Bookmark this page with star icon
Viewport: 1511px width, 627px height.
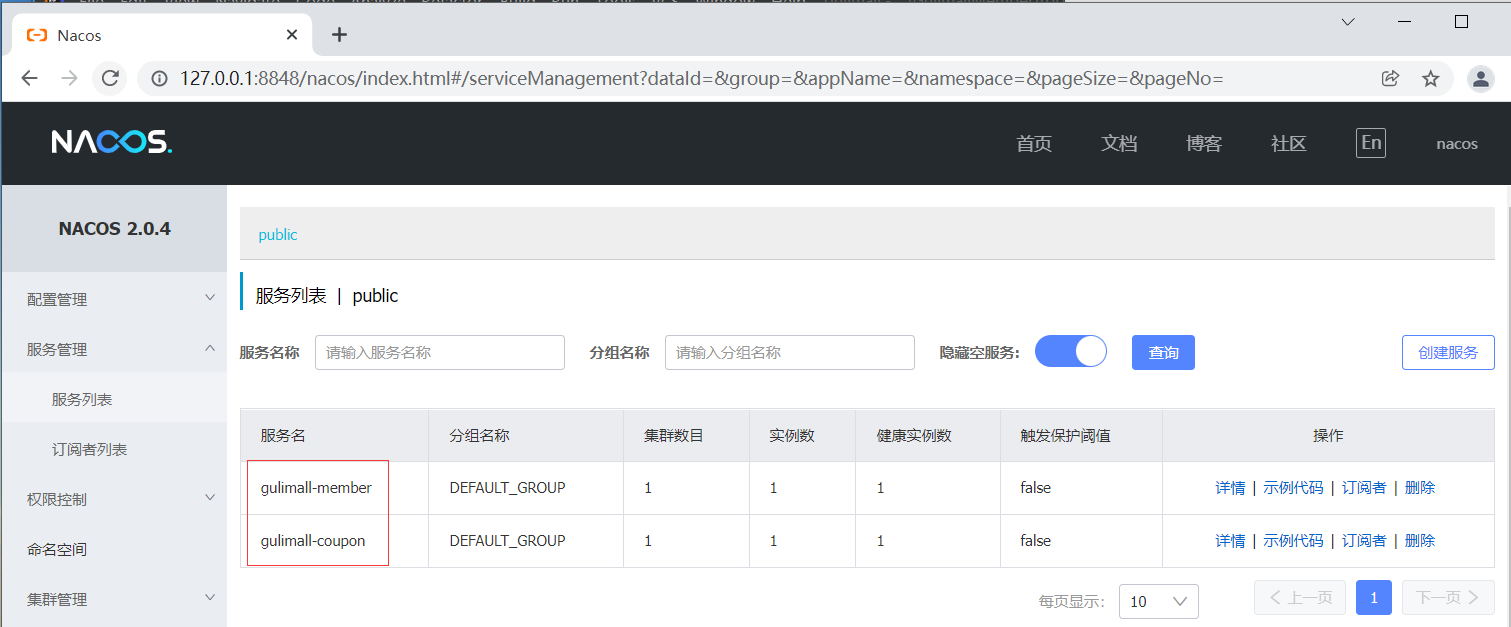(x=1431, y=78)
